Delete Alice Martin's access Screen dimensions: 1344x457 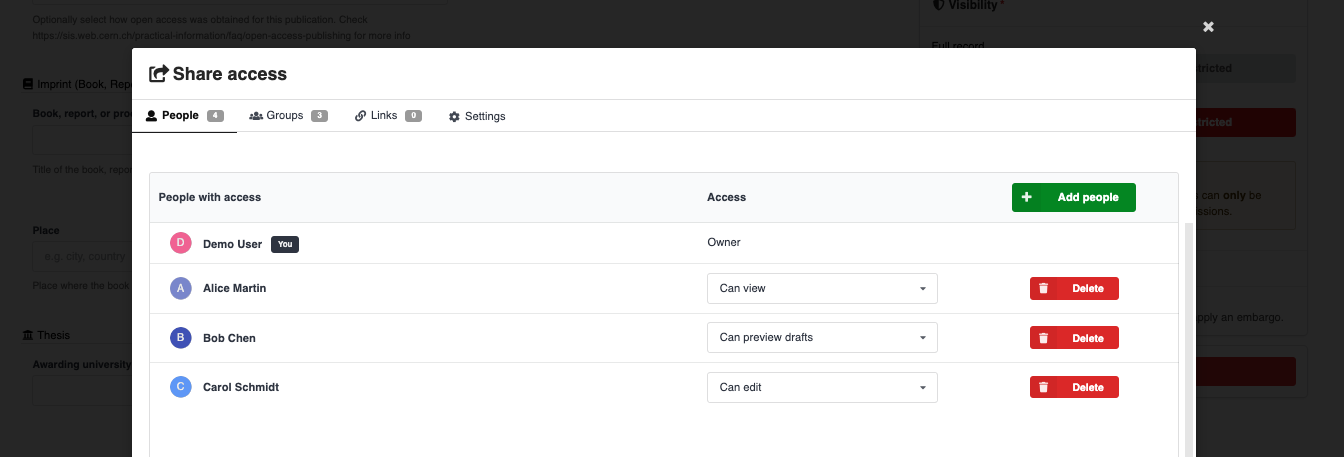[x=1074, y=288]
